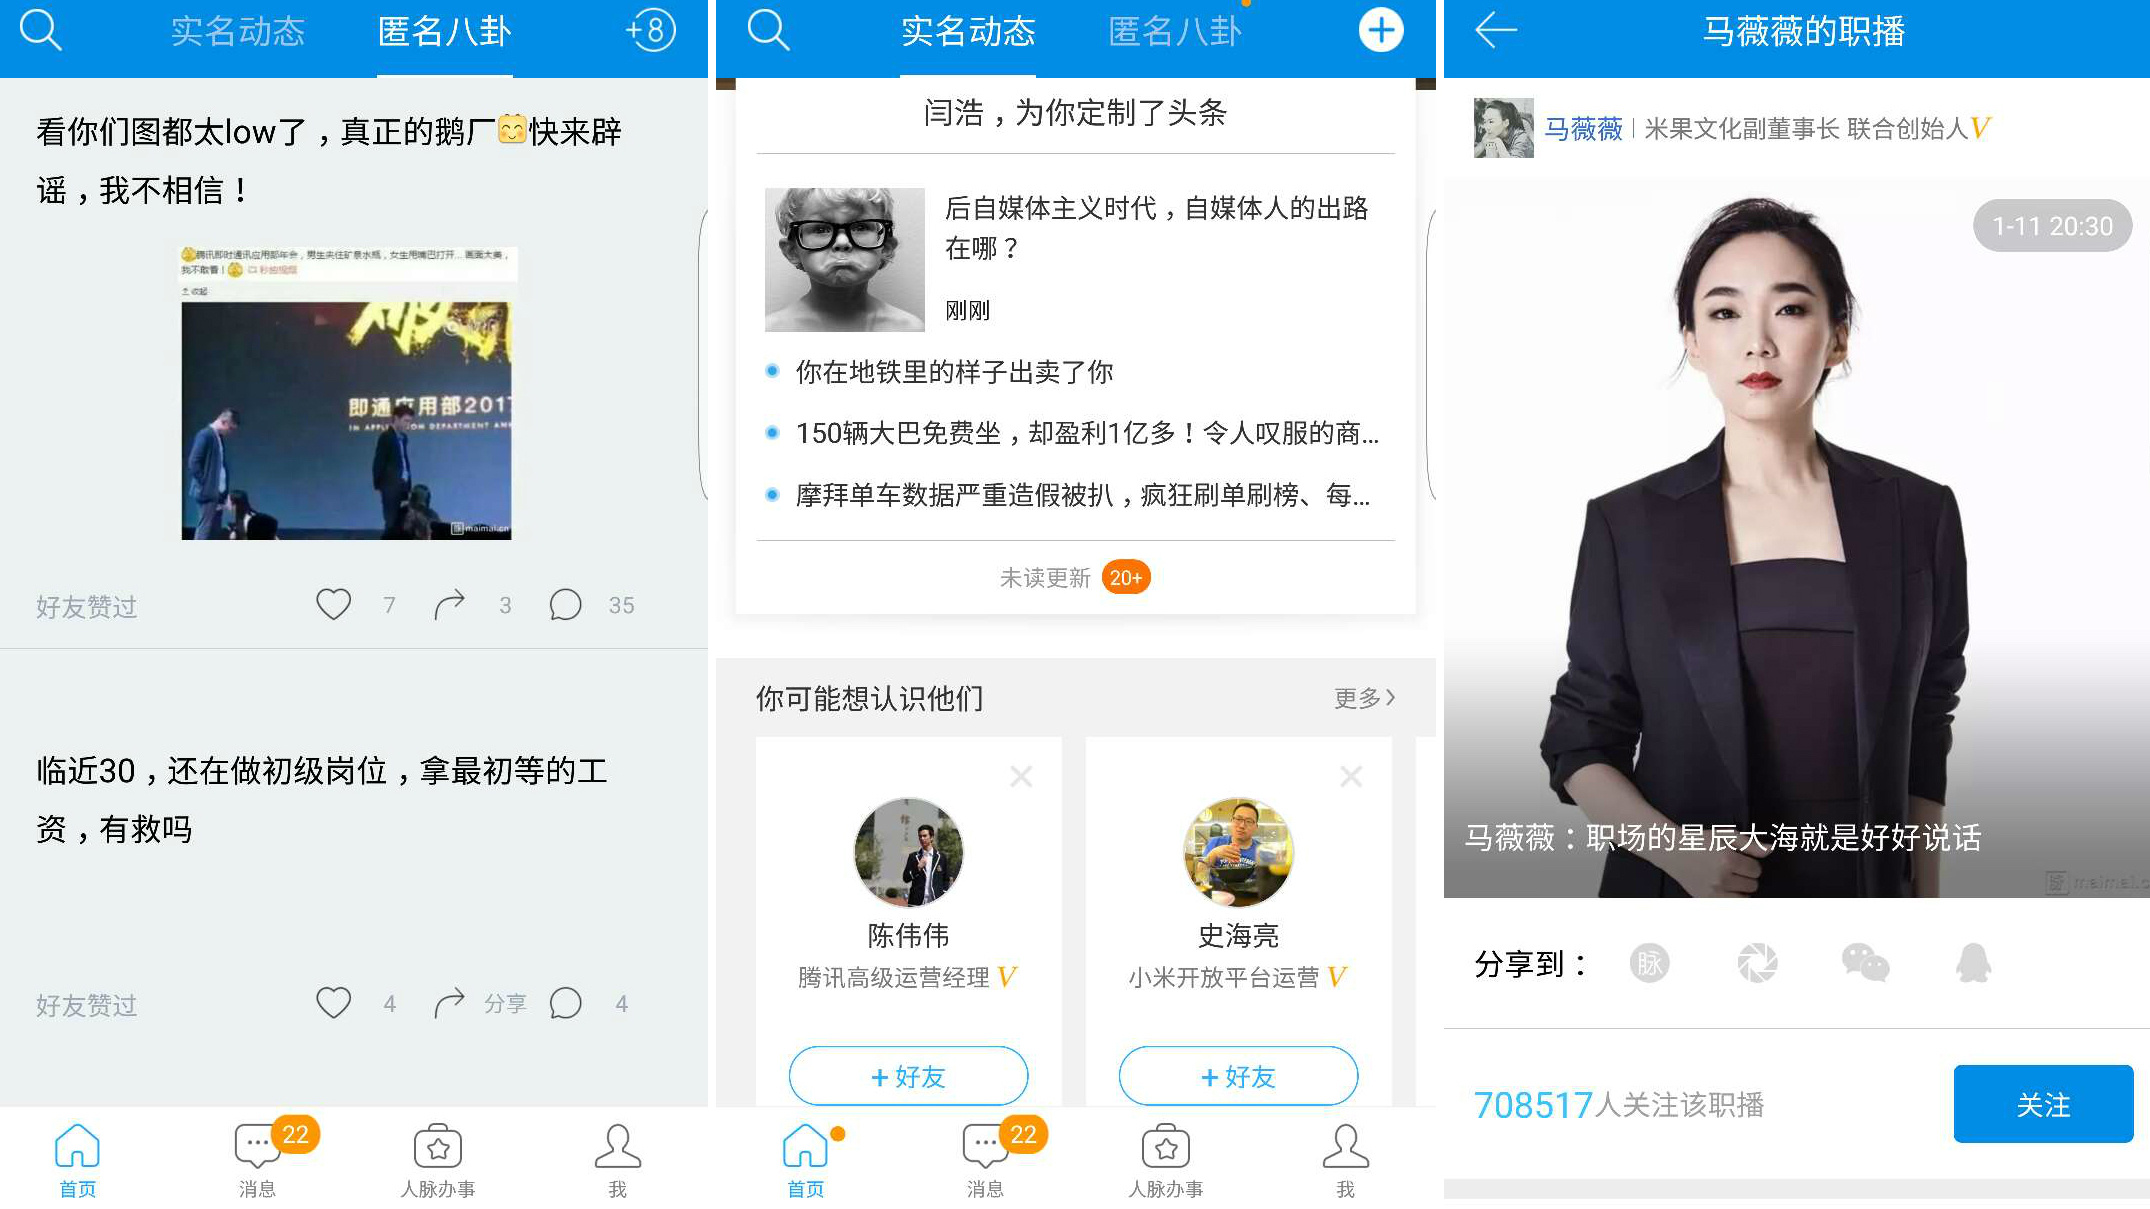The image size is (2150, 1209).
Task: Open 马薇薇 profile name link
Action: pyautogui.click(x=1583, y=129)
